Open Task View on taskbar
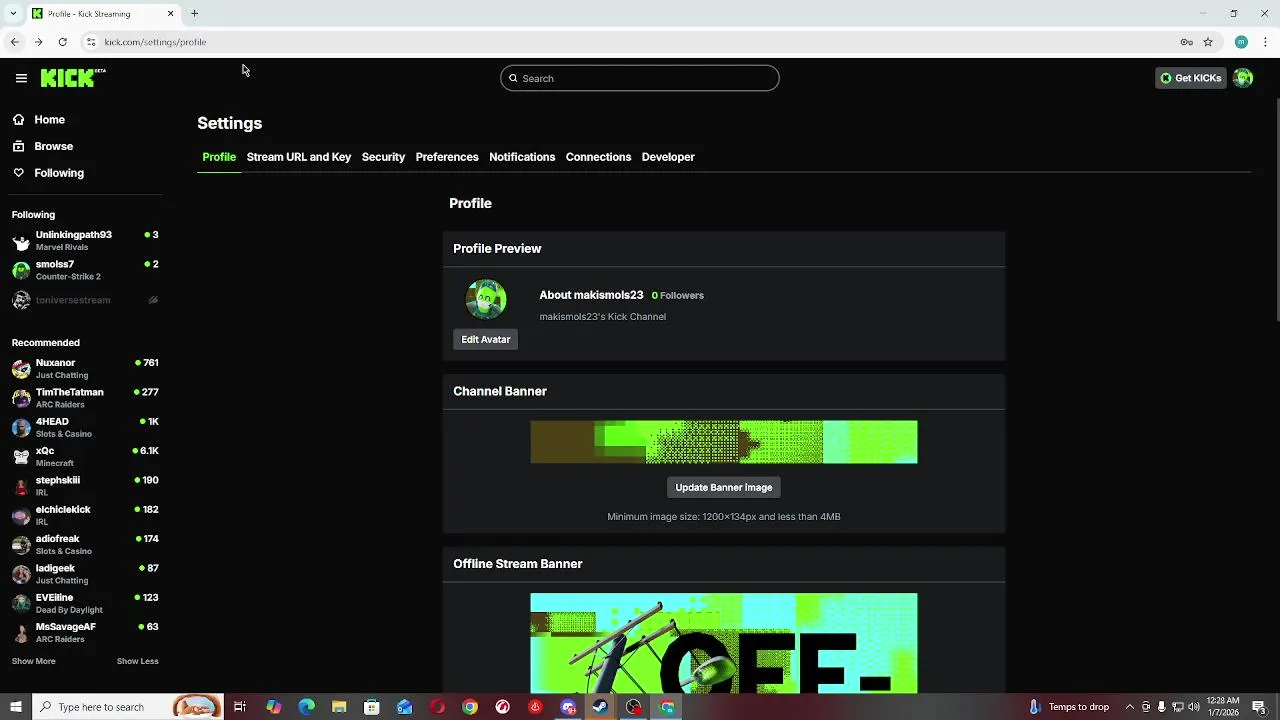The height and width of the screenshot is (720, 1280). (x=240, y=707)
